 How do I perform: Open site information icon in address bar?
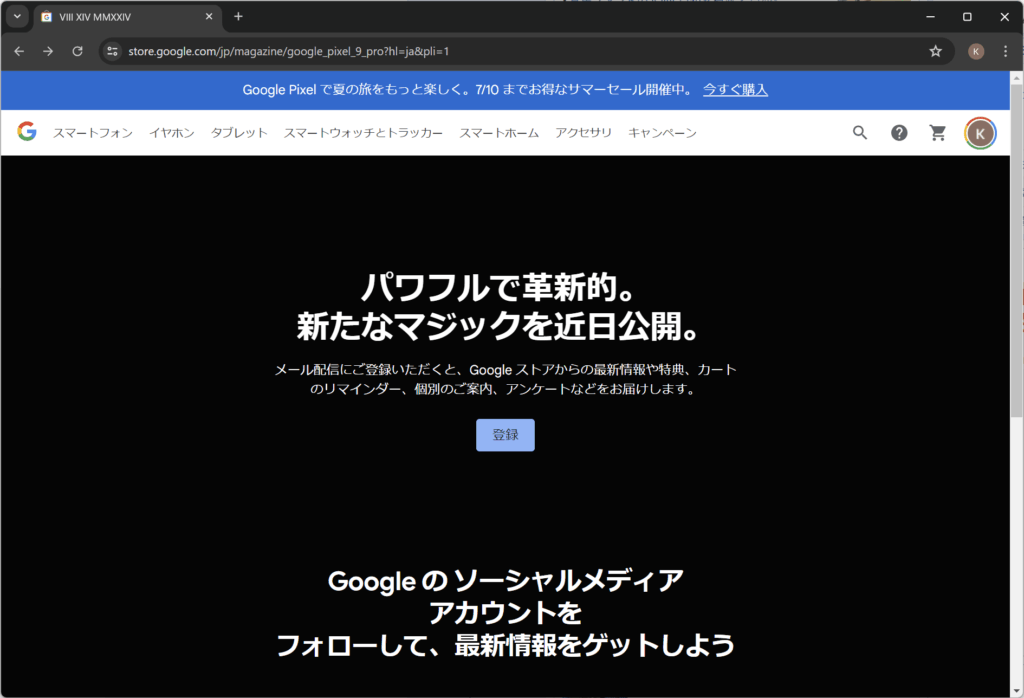(112, 51)
